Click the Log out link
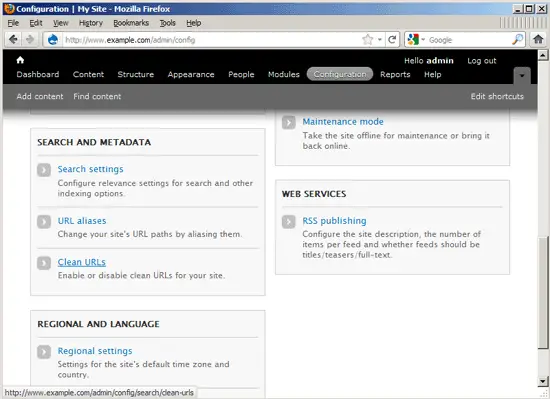The width and height of the screenshot is (550, 399). tap(482, 61)
